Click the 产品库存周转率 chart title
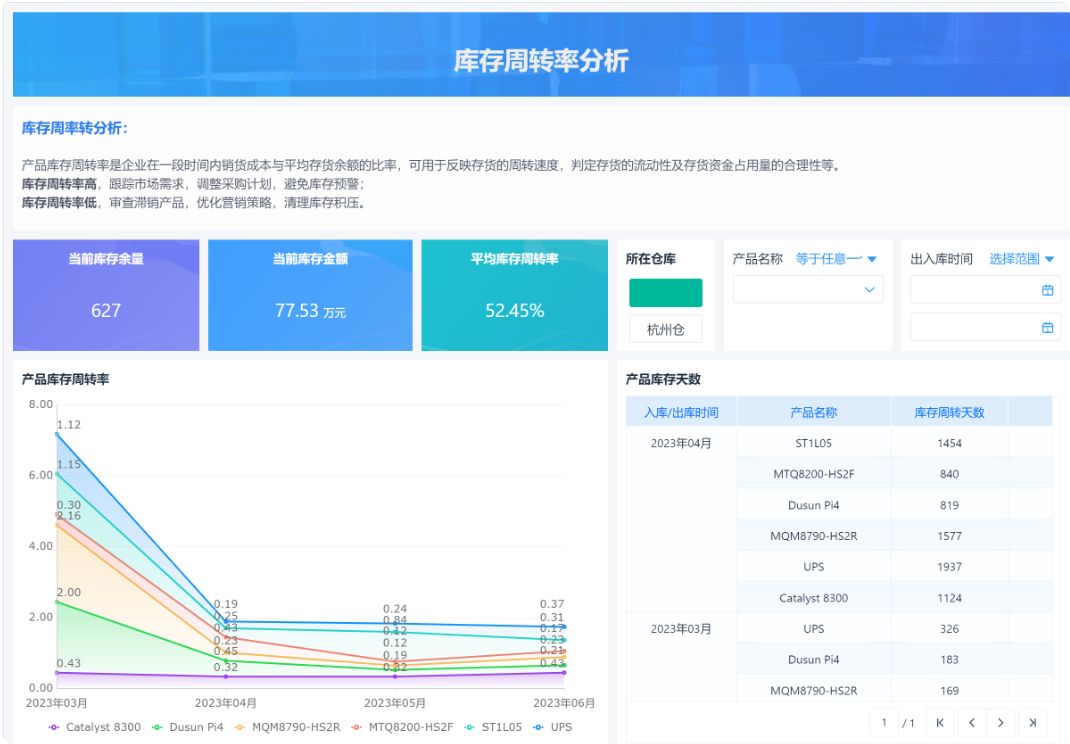Viewport: 1070px width, 744px height. tap(66, 380)
